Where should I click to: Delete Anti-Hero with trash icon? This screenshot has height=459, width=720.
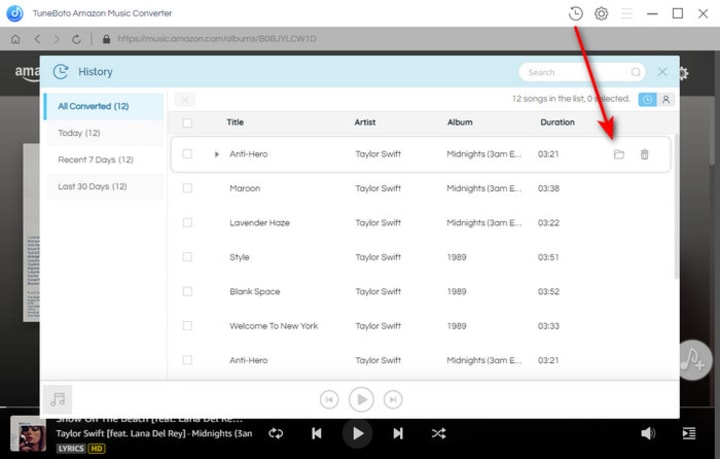click(x=644, y=154)
